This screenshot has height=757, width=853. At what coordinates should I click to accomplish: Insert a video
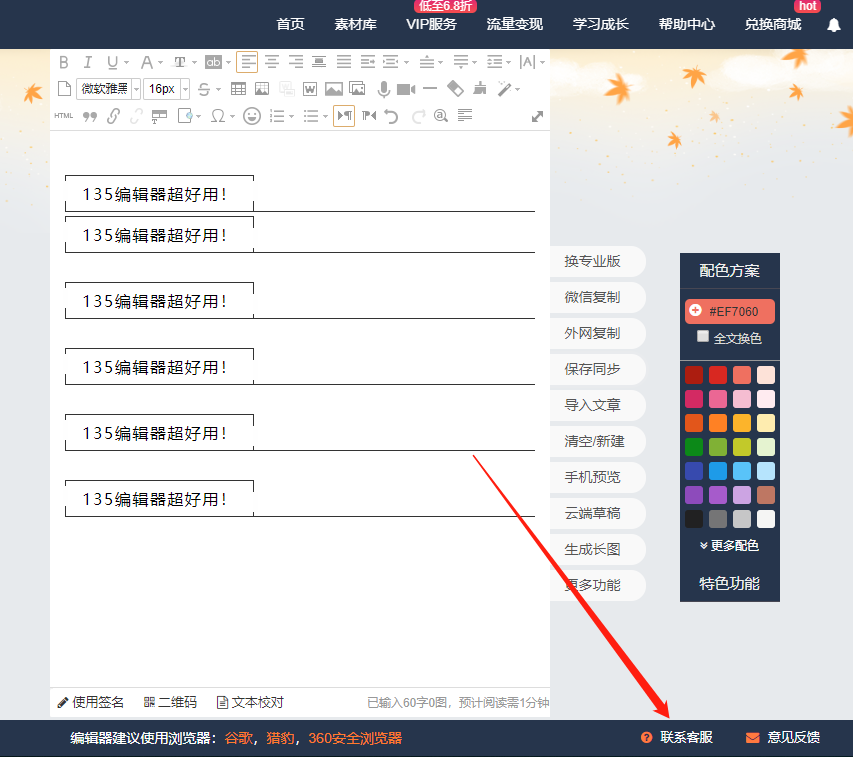(x=406, y=89)
